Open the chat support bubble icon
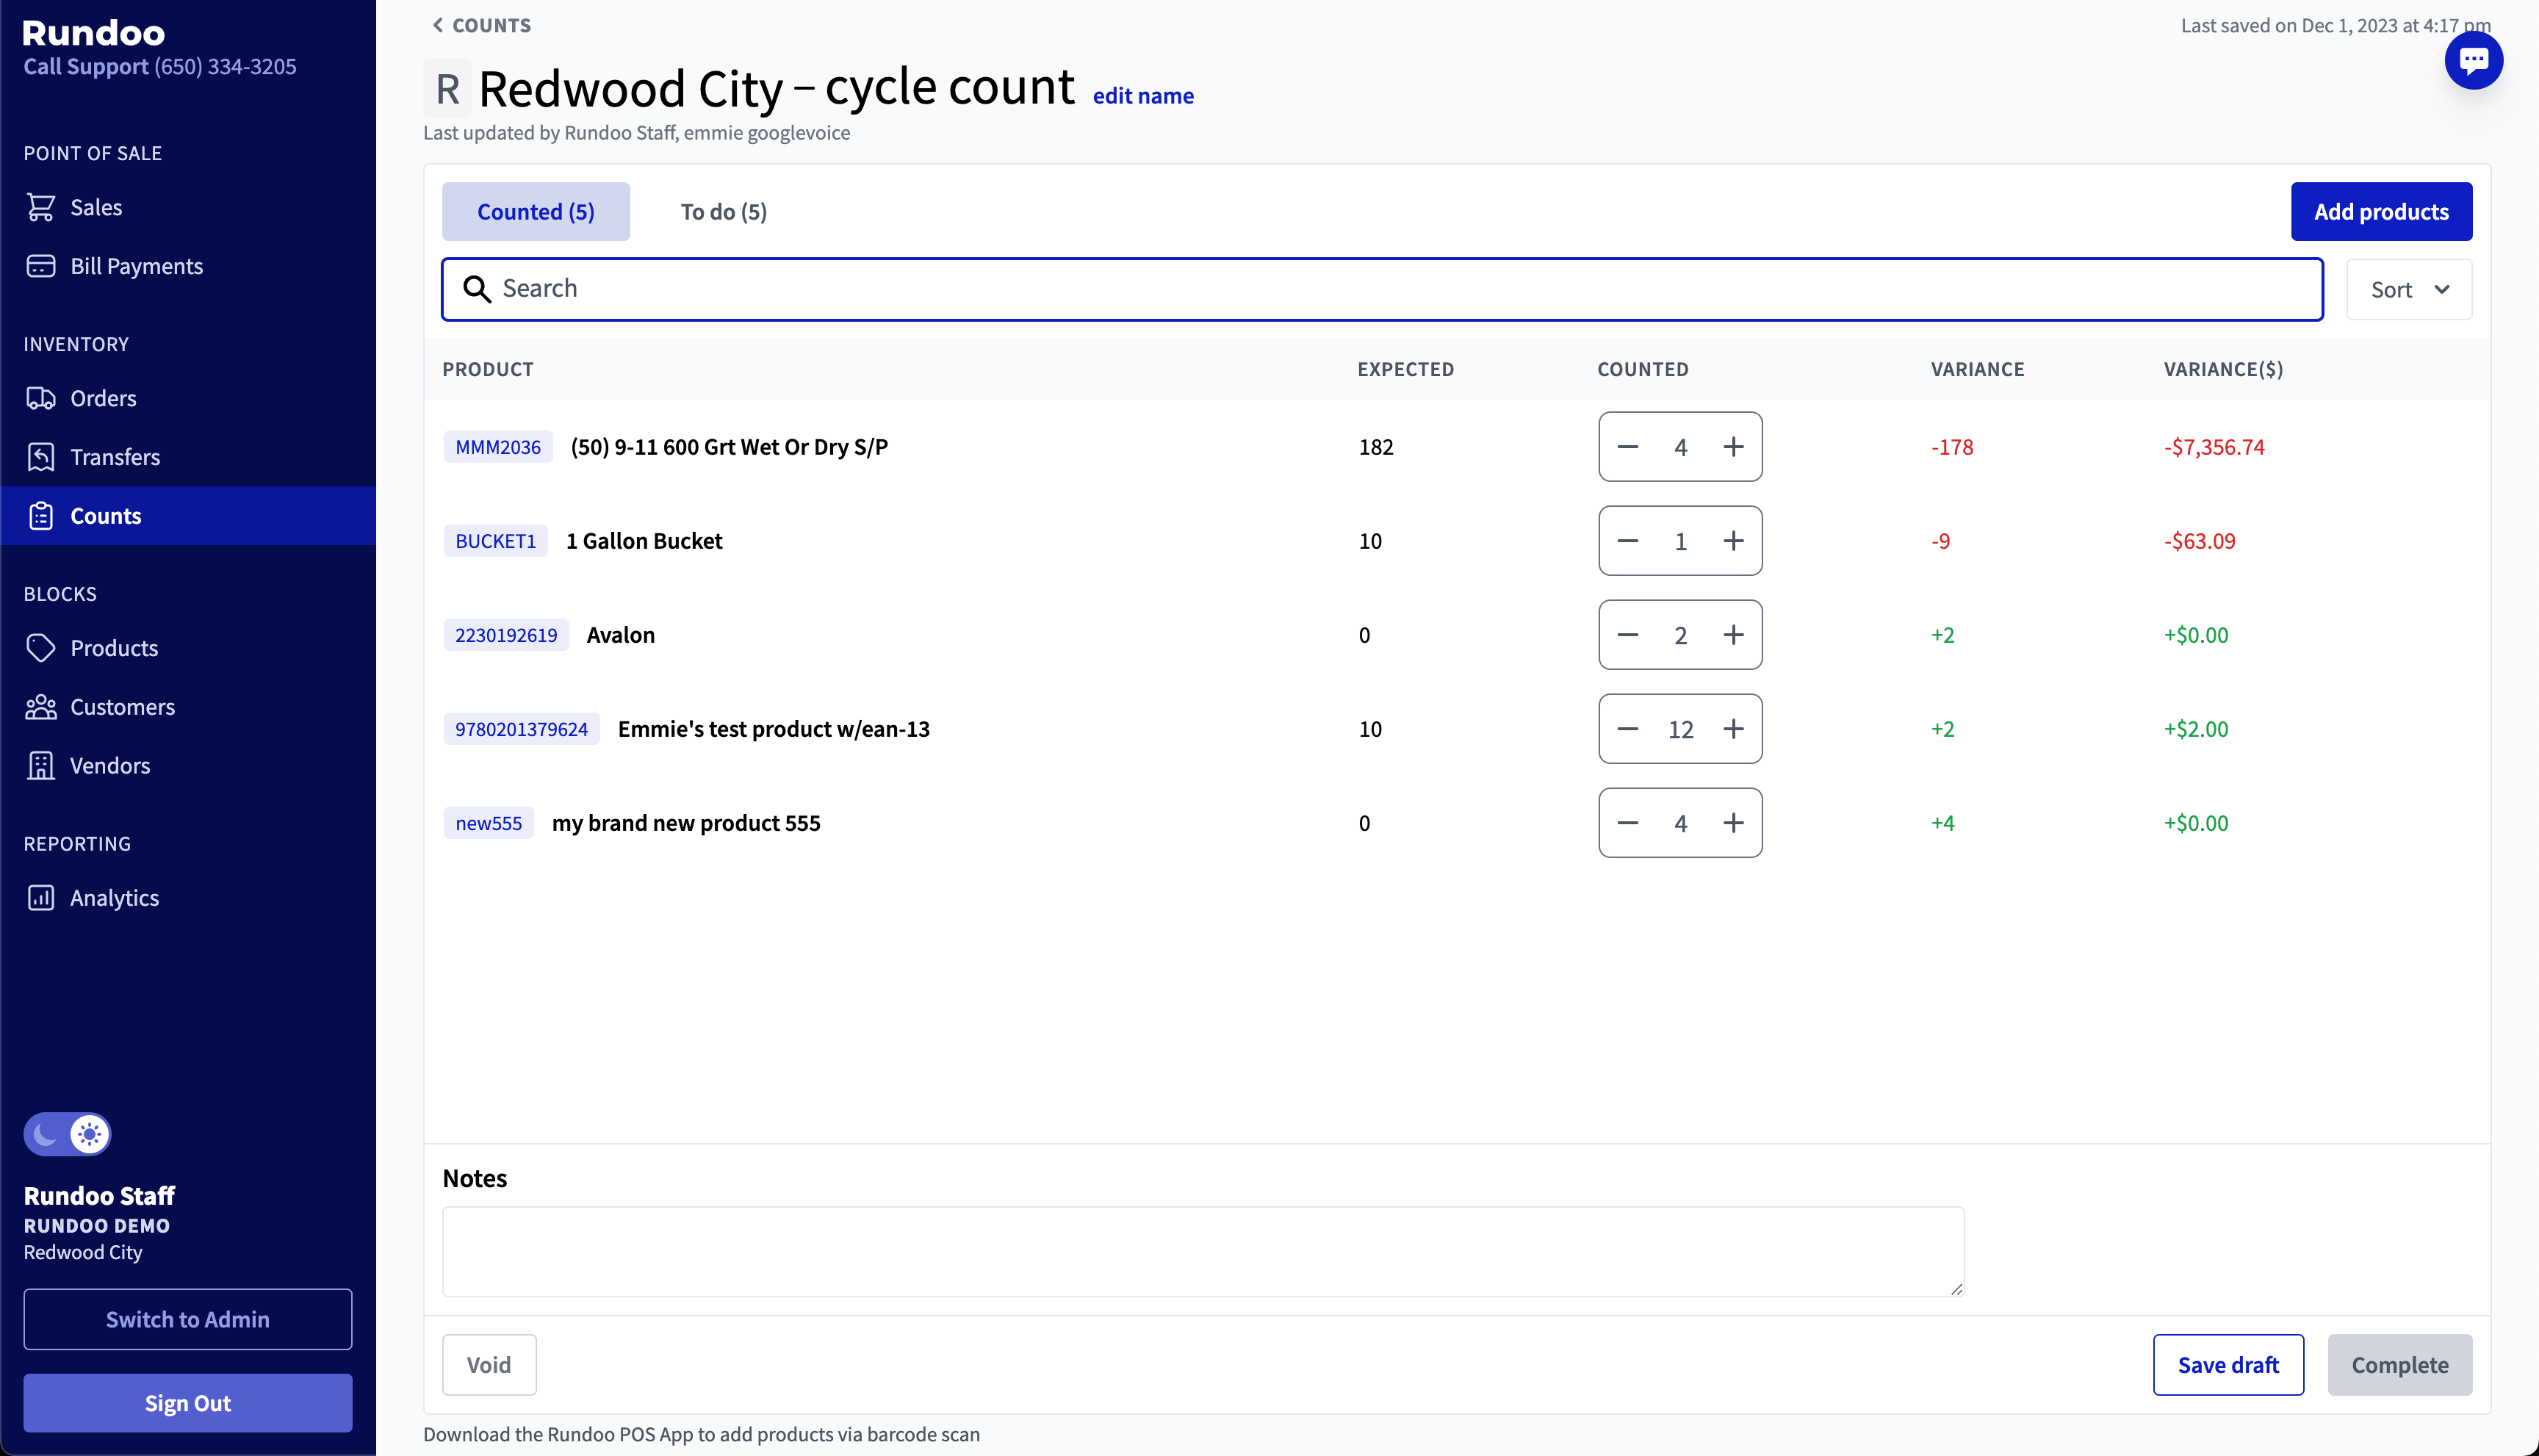The width and height of the screenshot is (2539, 1456). [2473, 60]
